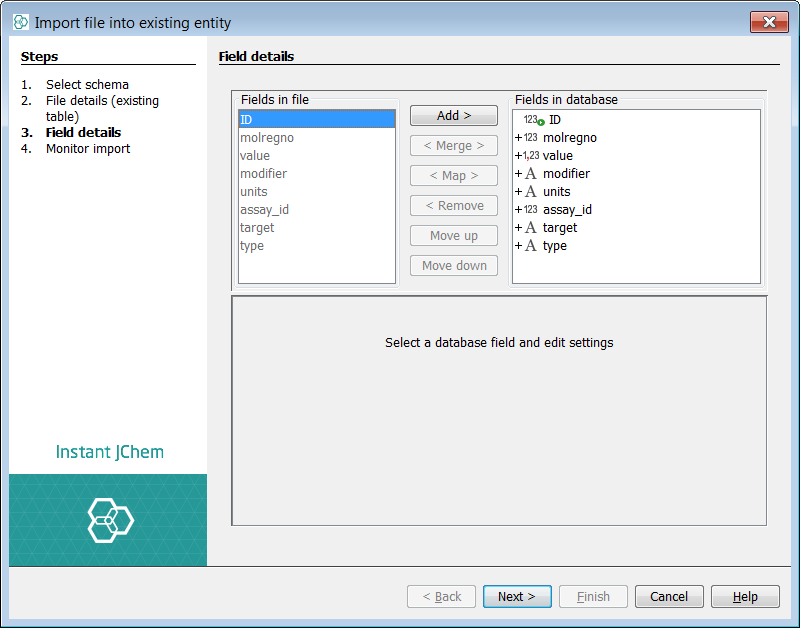The height and width of the screenshot is (628, 800).
Task: Select the type field in database list
Action: point(555,246)
